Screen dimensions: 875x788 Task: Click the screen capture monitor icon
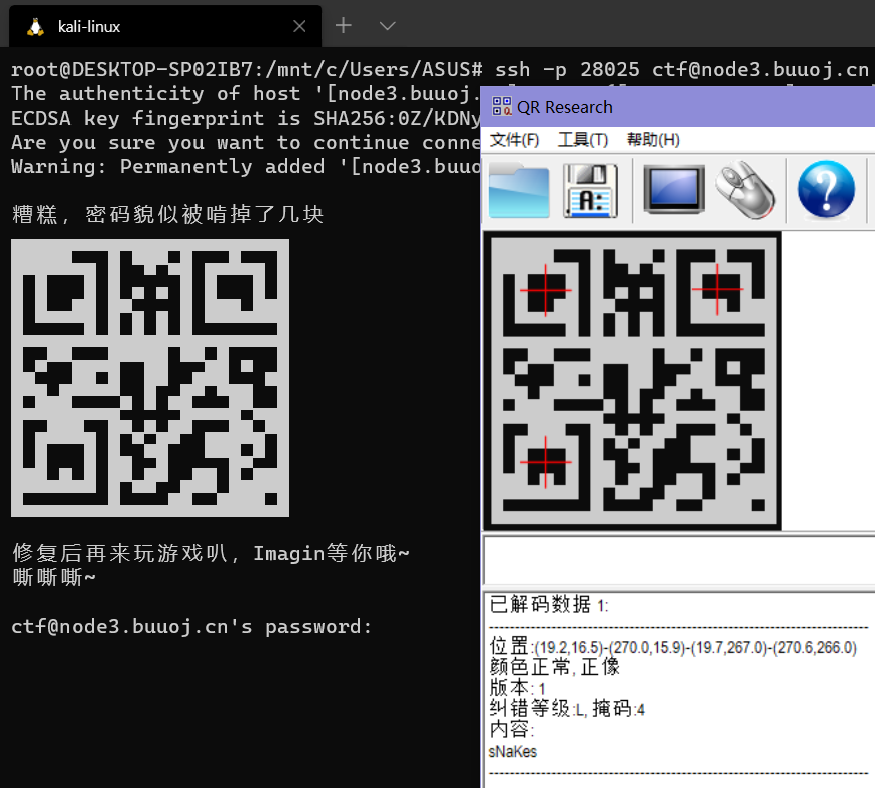click(x=674, y=189)
